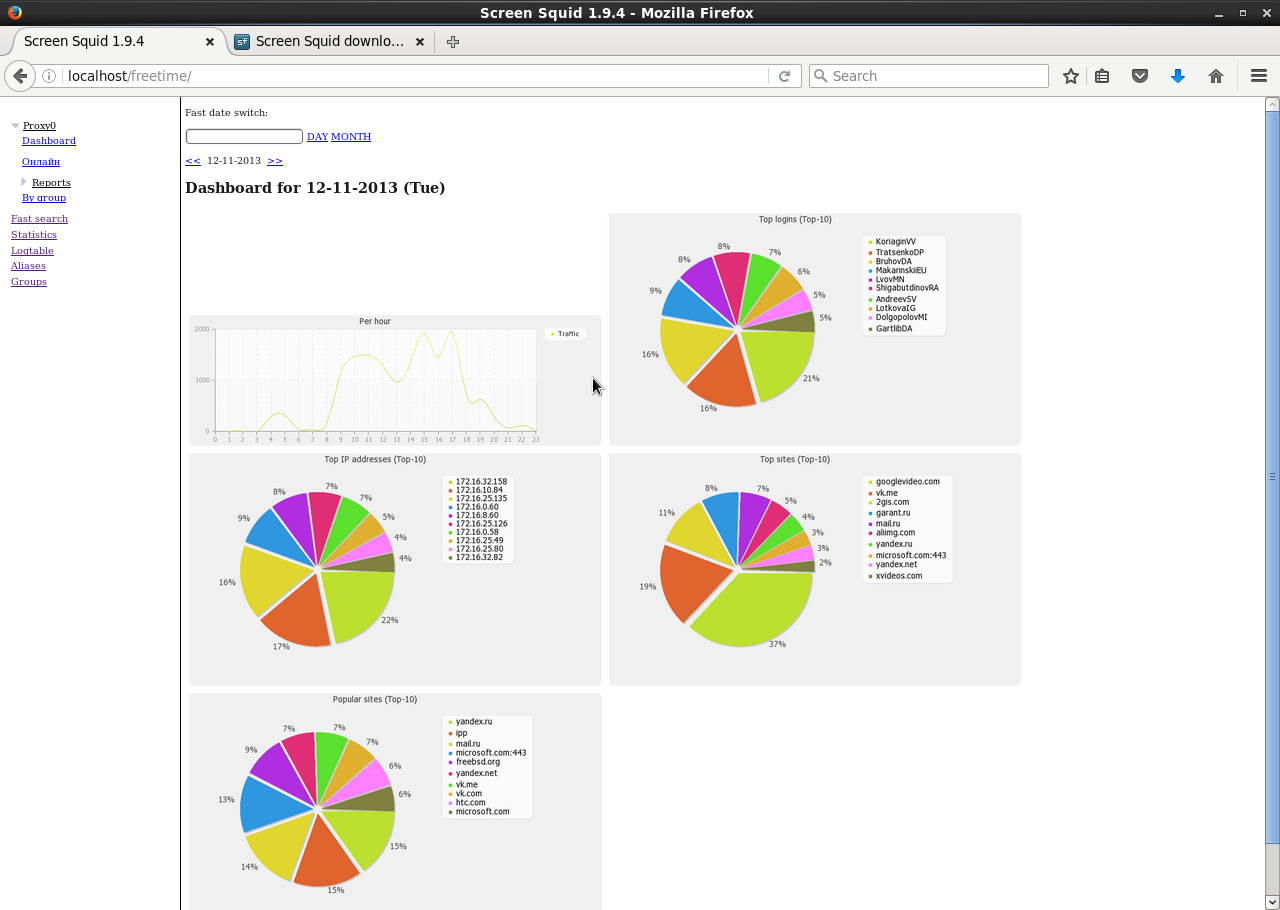
Task: Navigate back with the browser back arrow
Action: [x=20, y=75]
